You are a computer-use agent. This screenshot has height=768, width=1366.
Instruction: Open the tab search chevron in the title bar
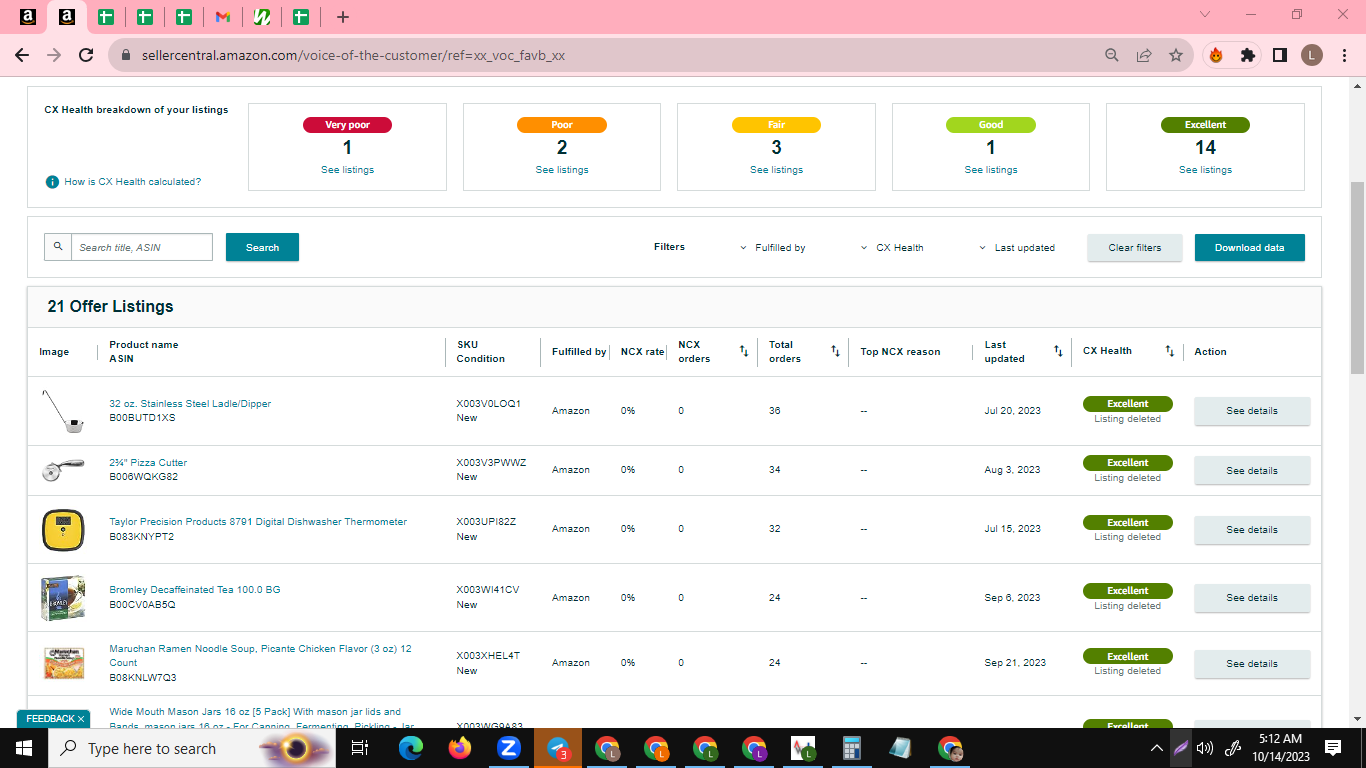pyautogui.click(x=1205, y=15)
